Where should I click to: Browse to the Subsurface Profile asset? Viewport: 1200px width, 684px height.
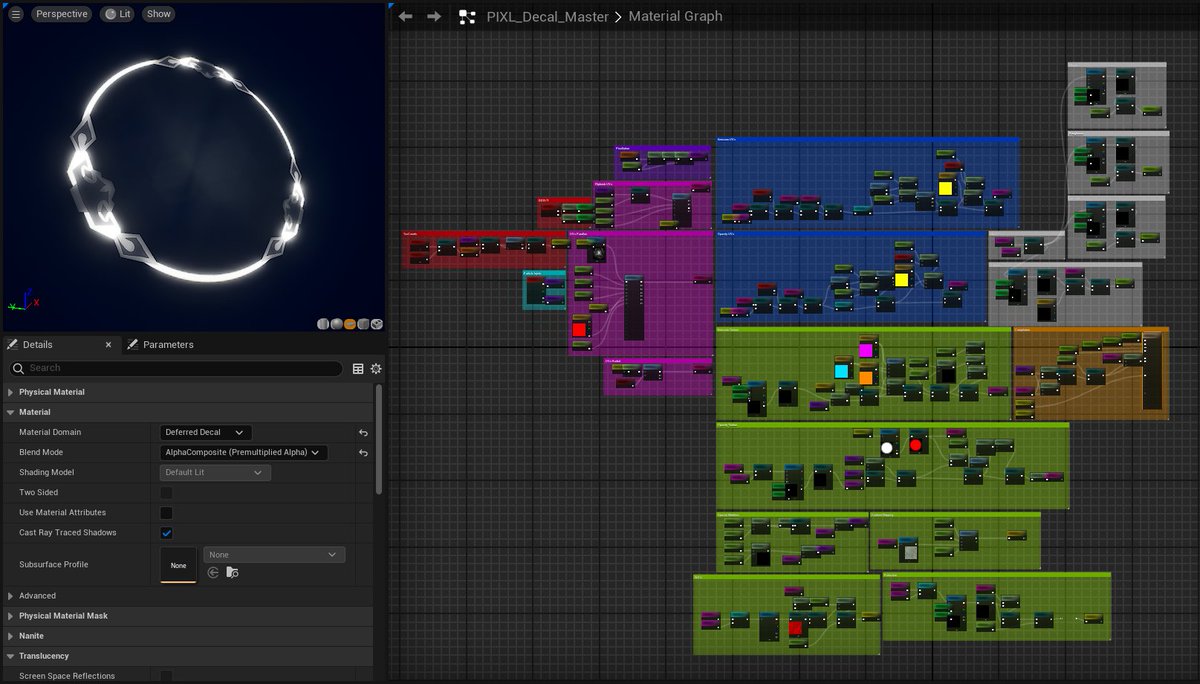(232, 572)
